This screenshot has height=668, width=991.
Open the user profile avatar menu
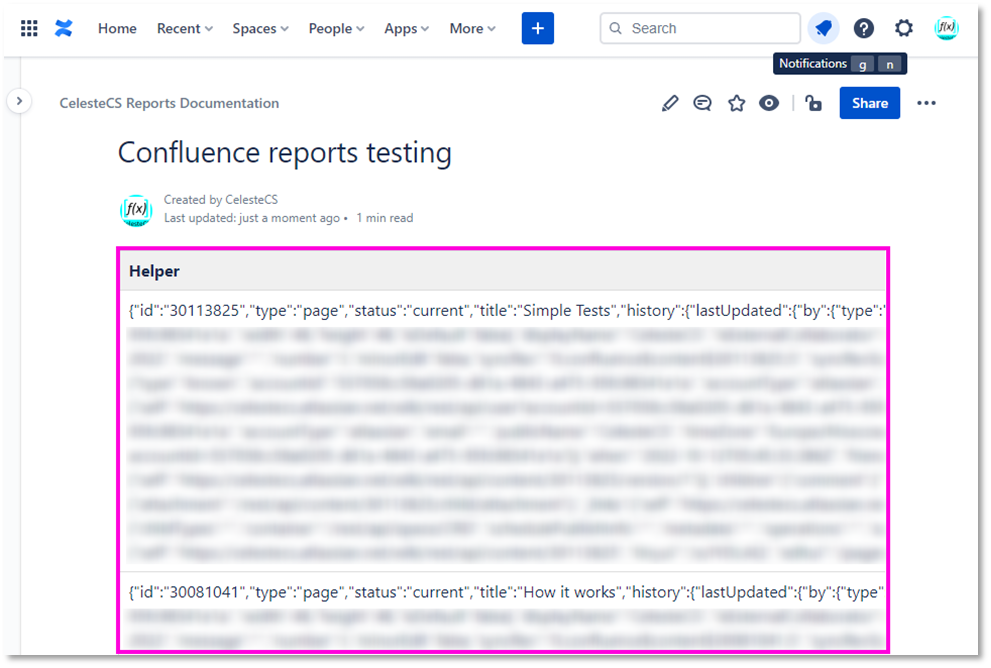click(x=946, y=28)
